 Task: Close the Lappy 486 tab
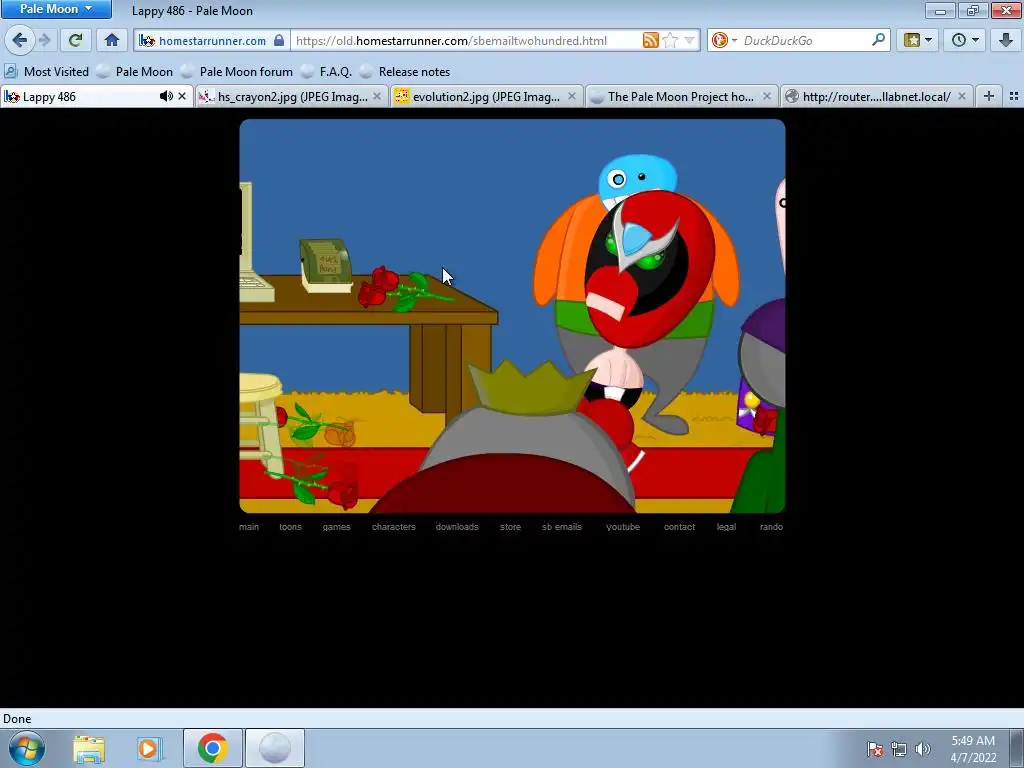182,97
